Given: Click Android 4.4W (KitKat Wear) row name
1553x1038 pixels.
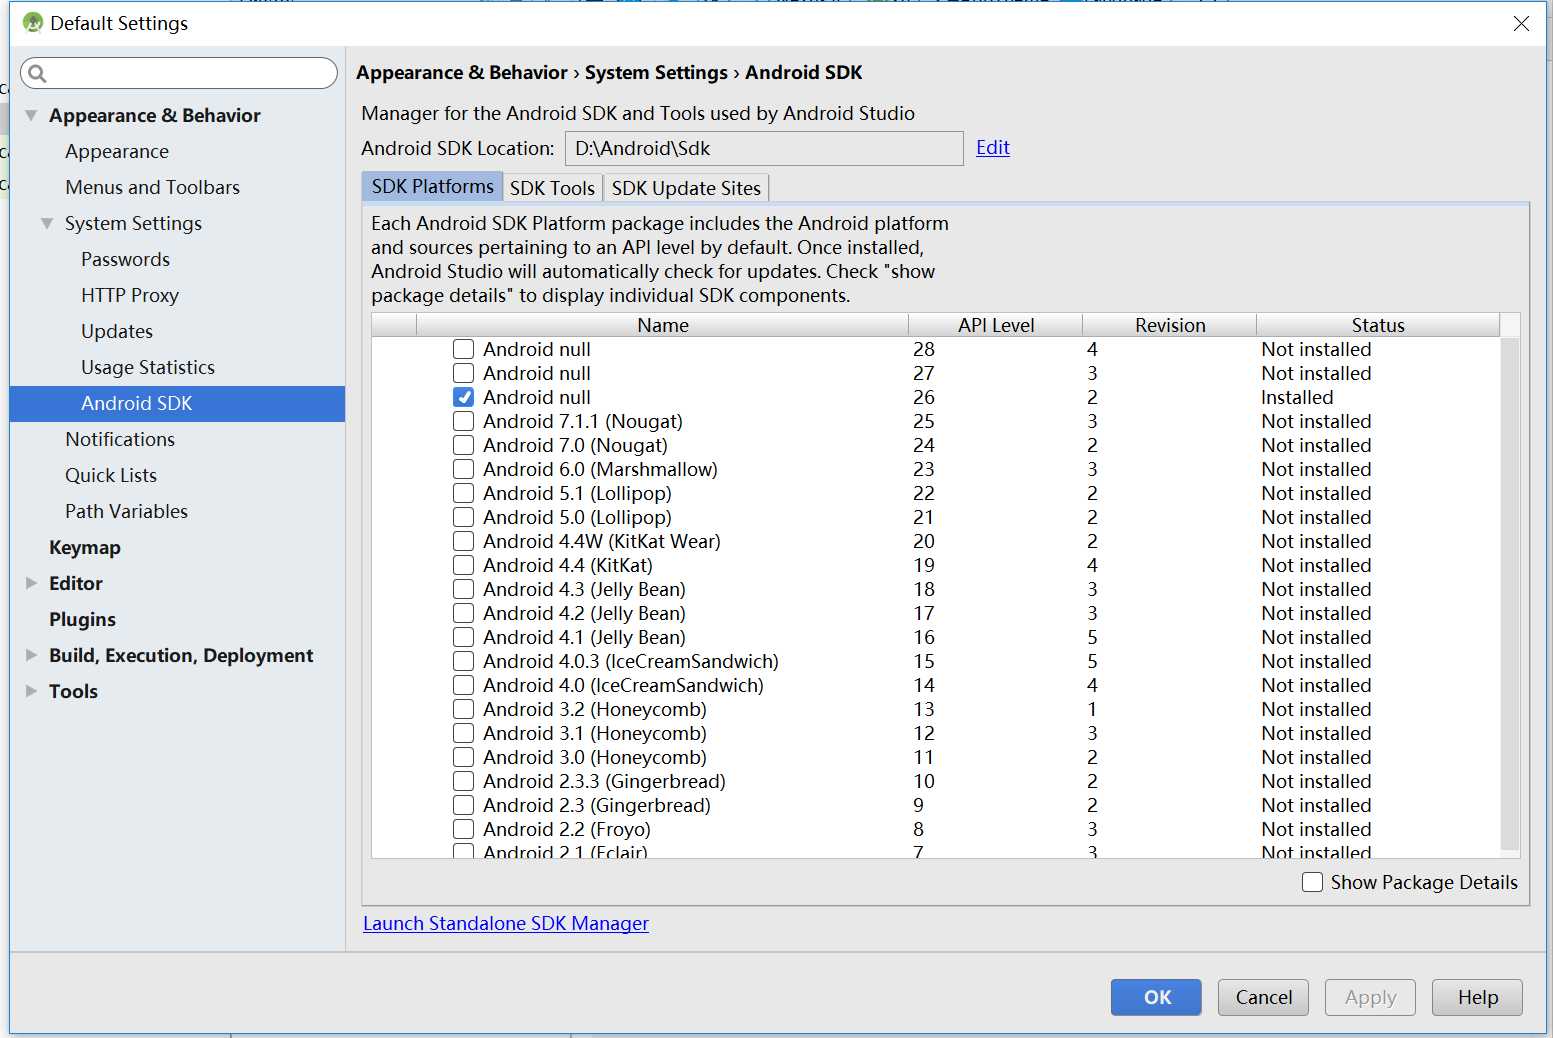Looking at the screenshot, I should point(601,541).
